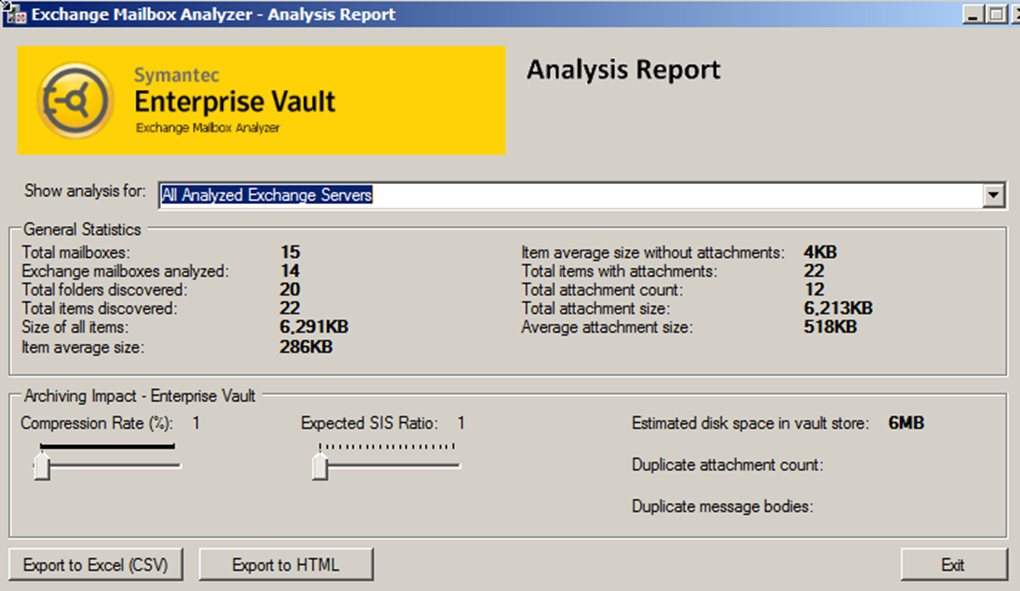Click the attachment count value 12

coord(814,289)
